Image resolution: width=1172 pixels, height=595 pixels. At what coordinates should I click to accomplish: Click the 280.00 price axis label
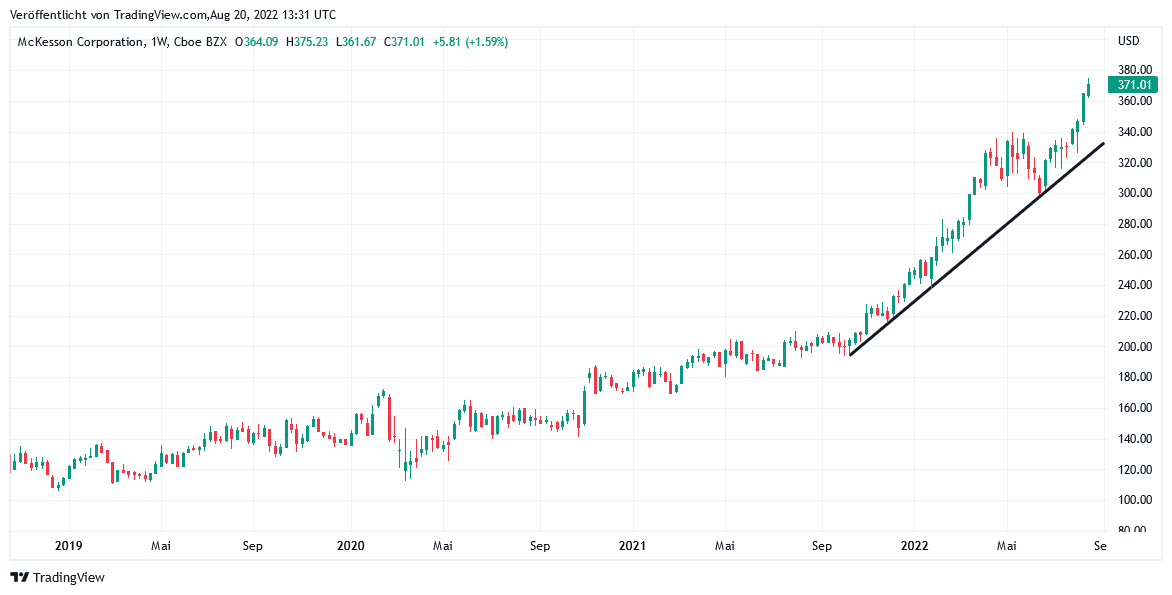click(x=1134, y=224)
